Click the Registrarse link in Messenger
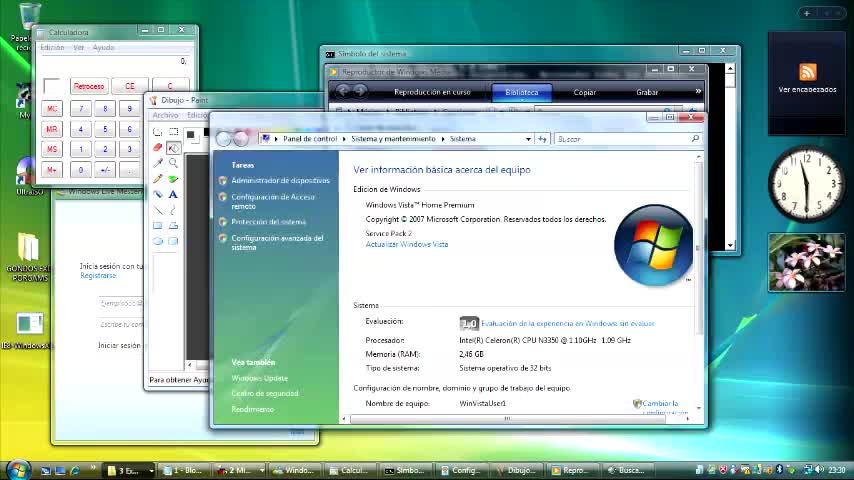This screenshot has width=854, height=480. pyautogui.click(x=98, y=276)
